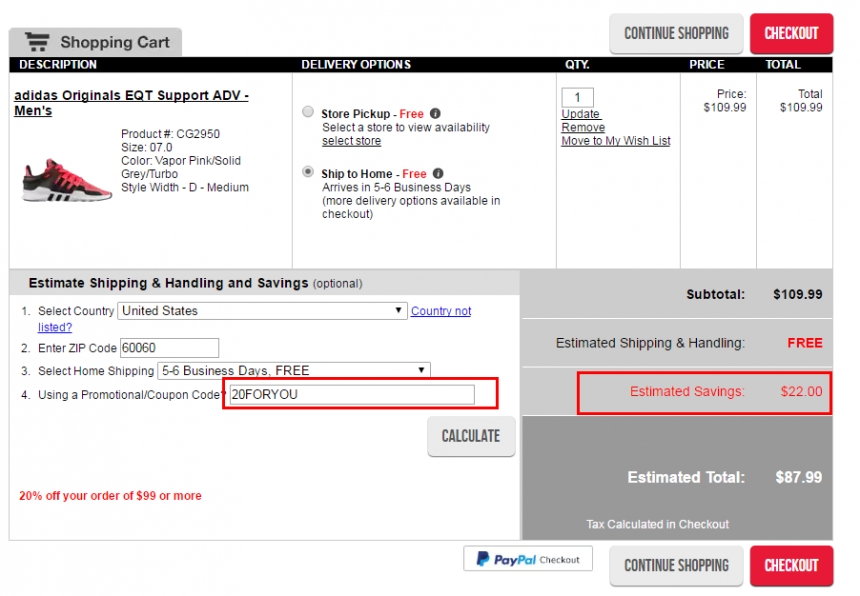Click the bottom CHECKOUT button
Viewport: 860px width, 596px height.
(791, 566)
